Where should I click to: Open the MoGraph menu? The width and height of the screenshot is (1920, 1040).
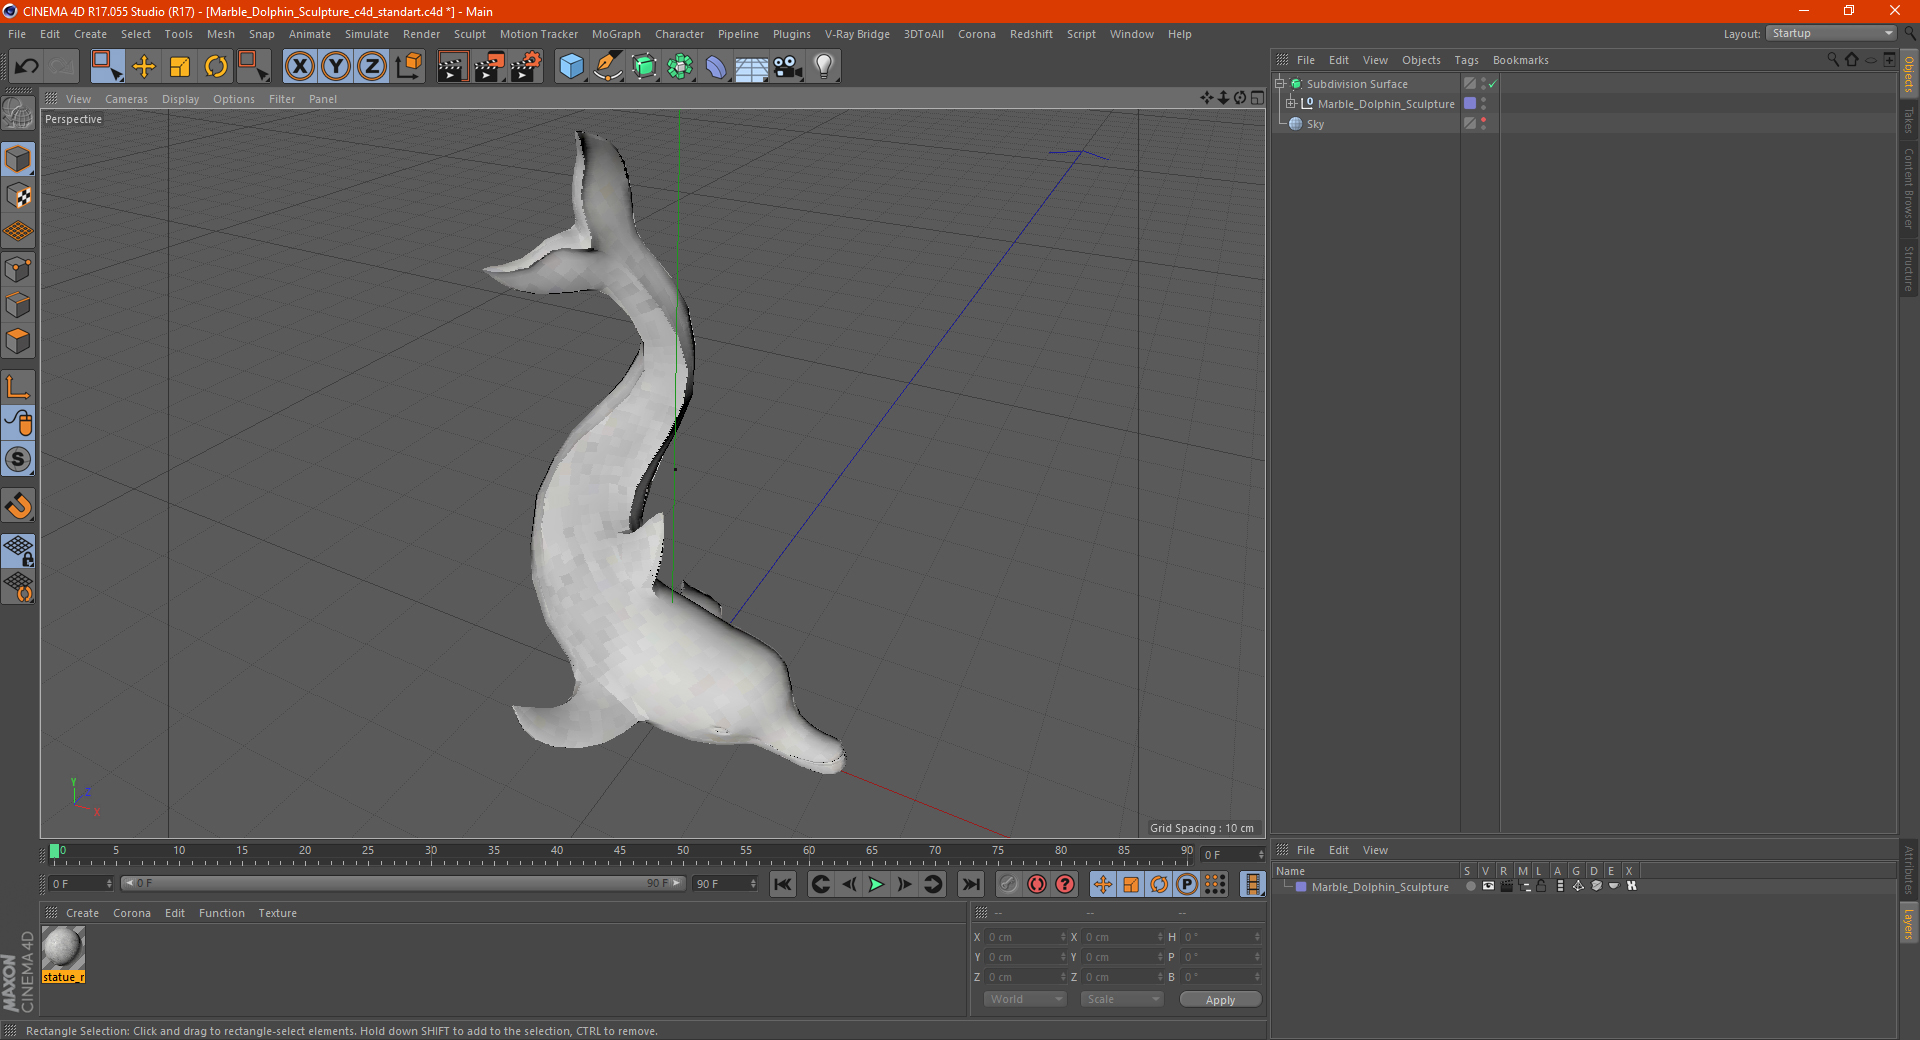(x=616, y=34)
